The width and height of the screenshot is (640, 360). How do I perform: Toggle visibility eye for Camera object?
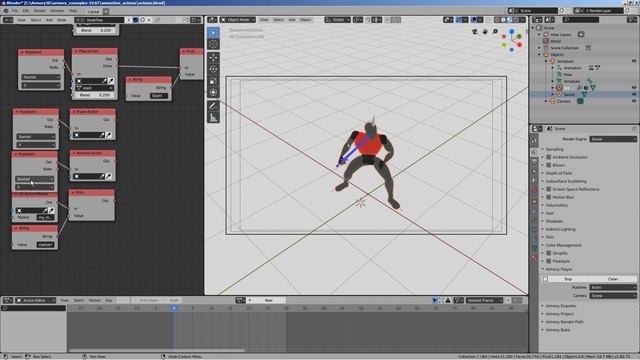[x=634, y=101]
